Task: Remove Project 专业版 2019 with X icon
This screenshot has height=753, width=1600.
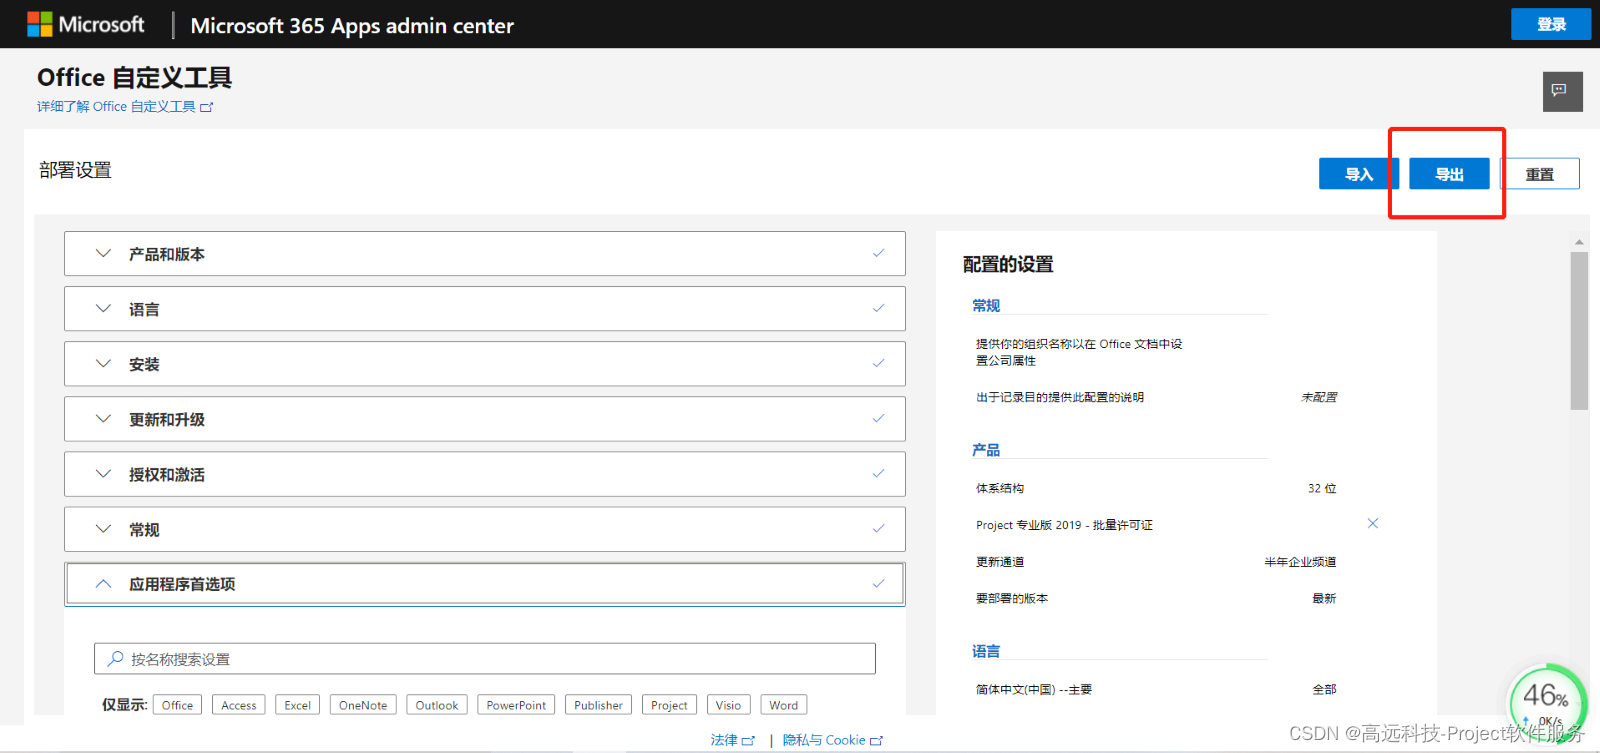Action: (1373, 523)
